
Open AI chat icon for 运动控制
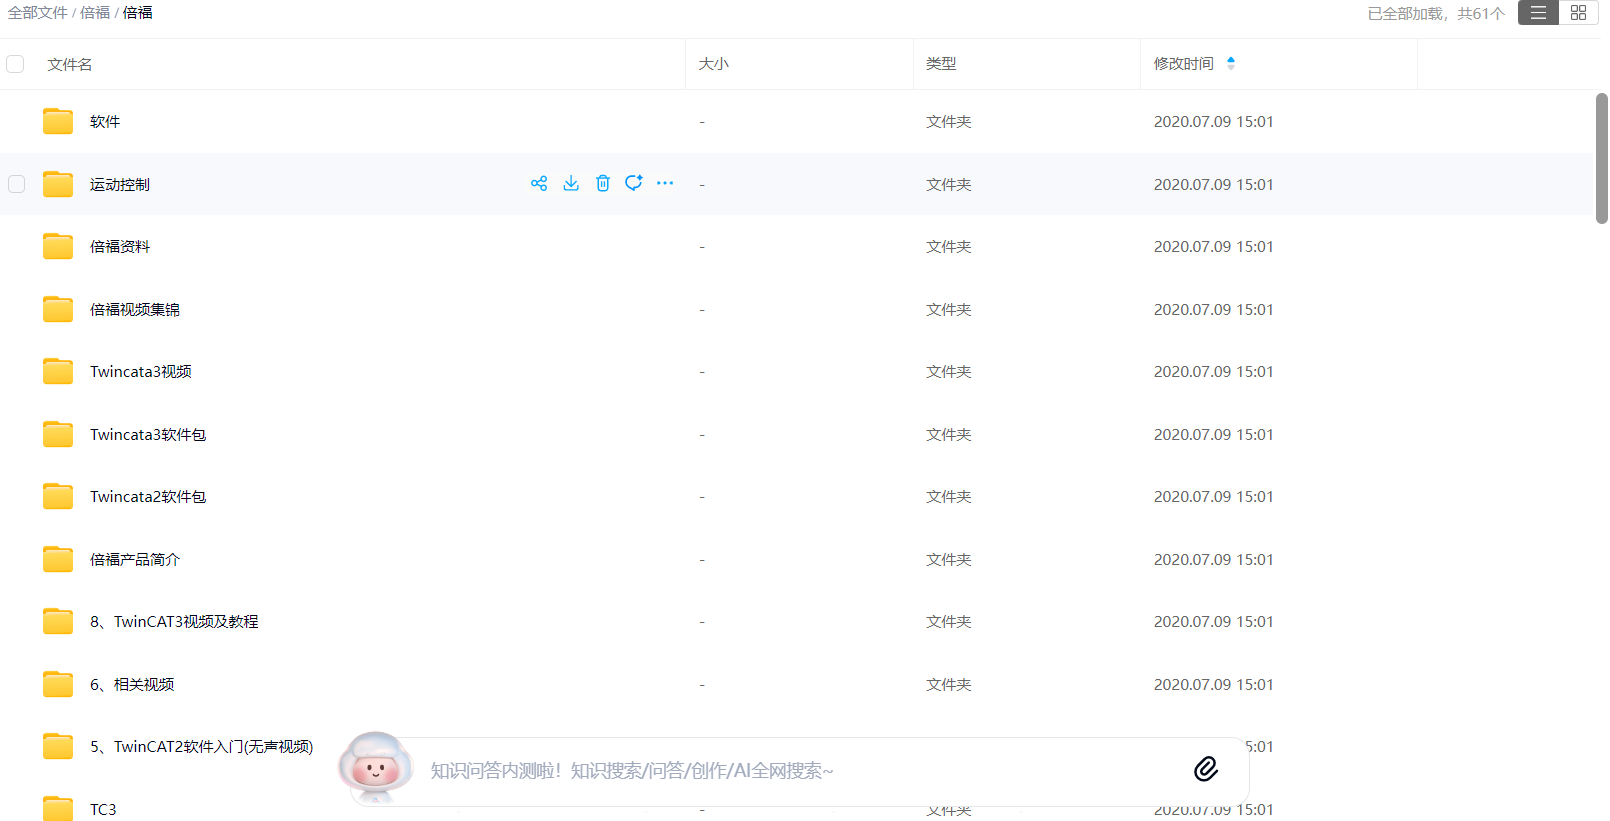point(634,183)
